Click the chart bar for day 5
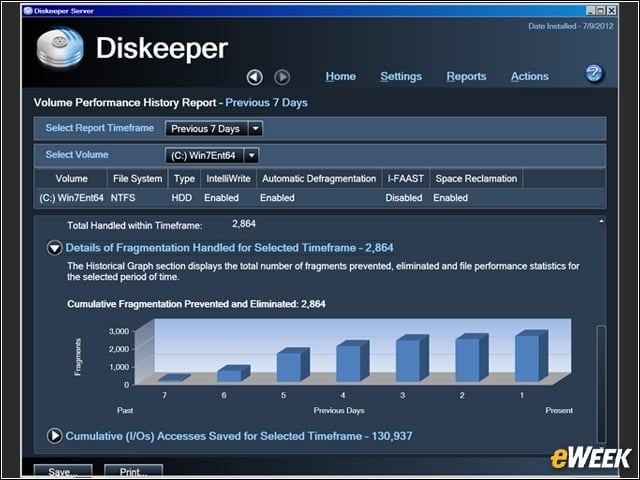The height and width of the screenshot is (480, 640). [293, 365]
